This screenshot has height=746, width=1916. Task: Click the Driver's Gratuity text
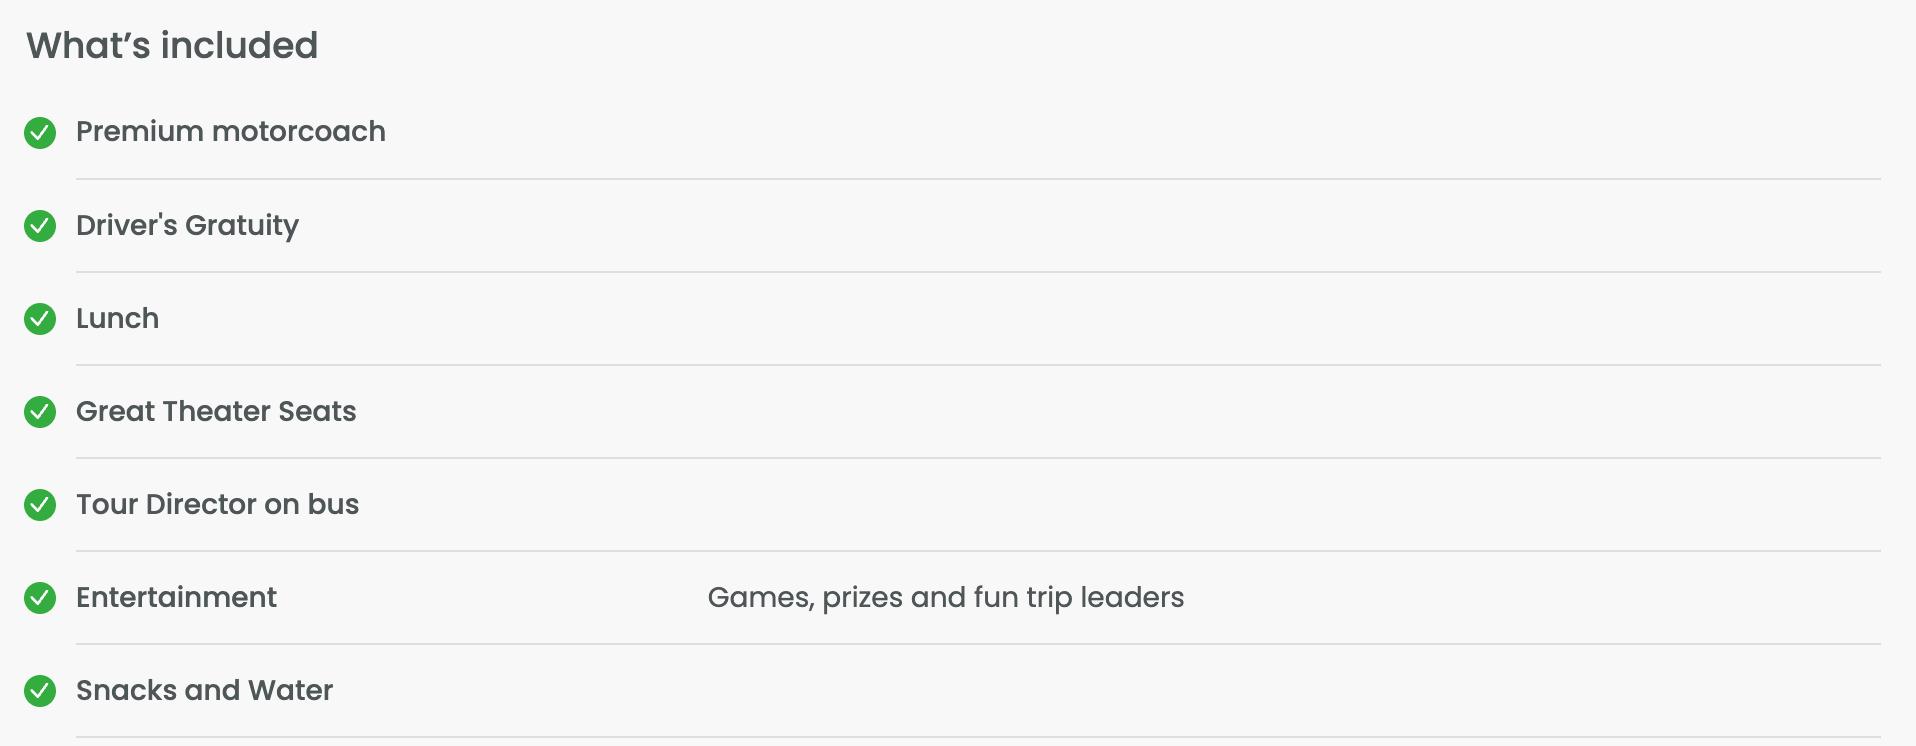point(187,226)
